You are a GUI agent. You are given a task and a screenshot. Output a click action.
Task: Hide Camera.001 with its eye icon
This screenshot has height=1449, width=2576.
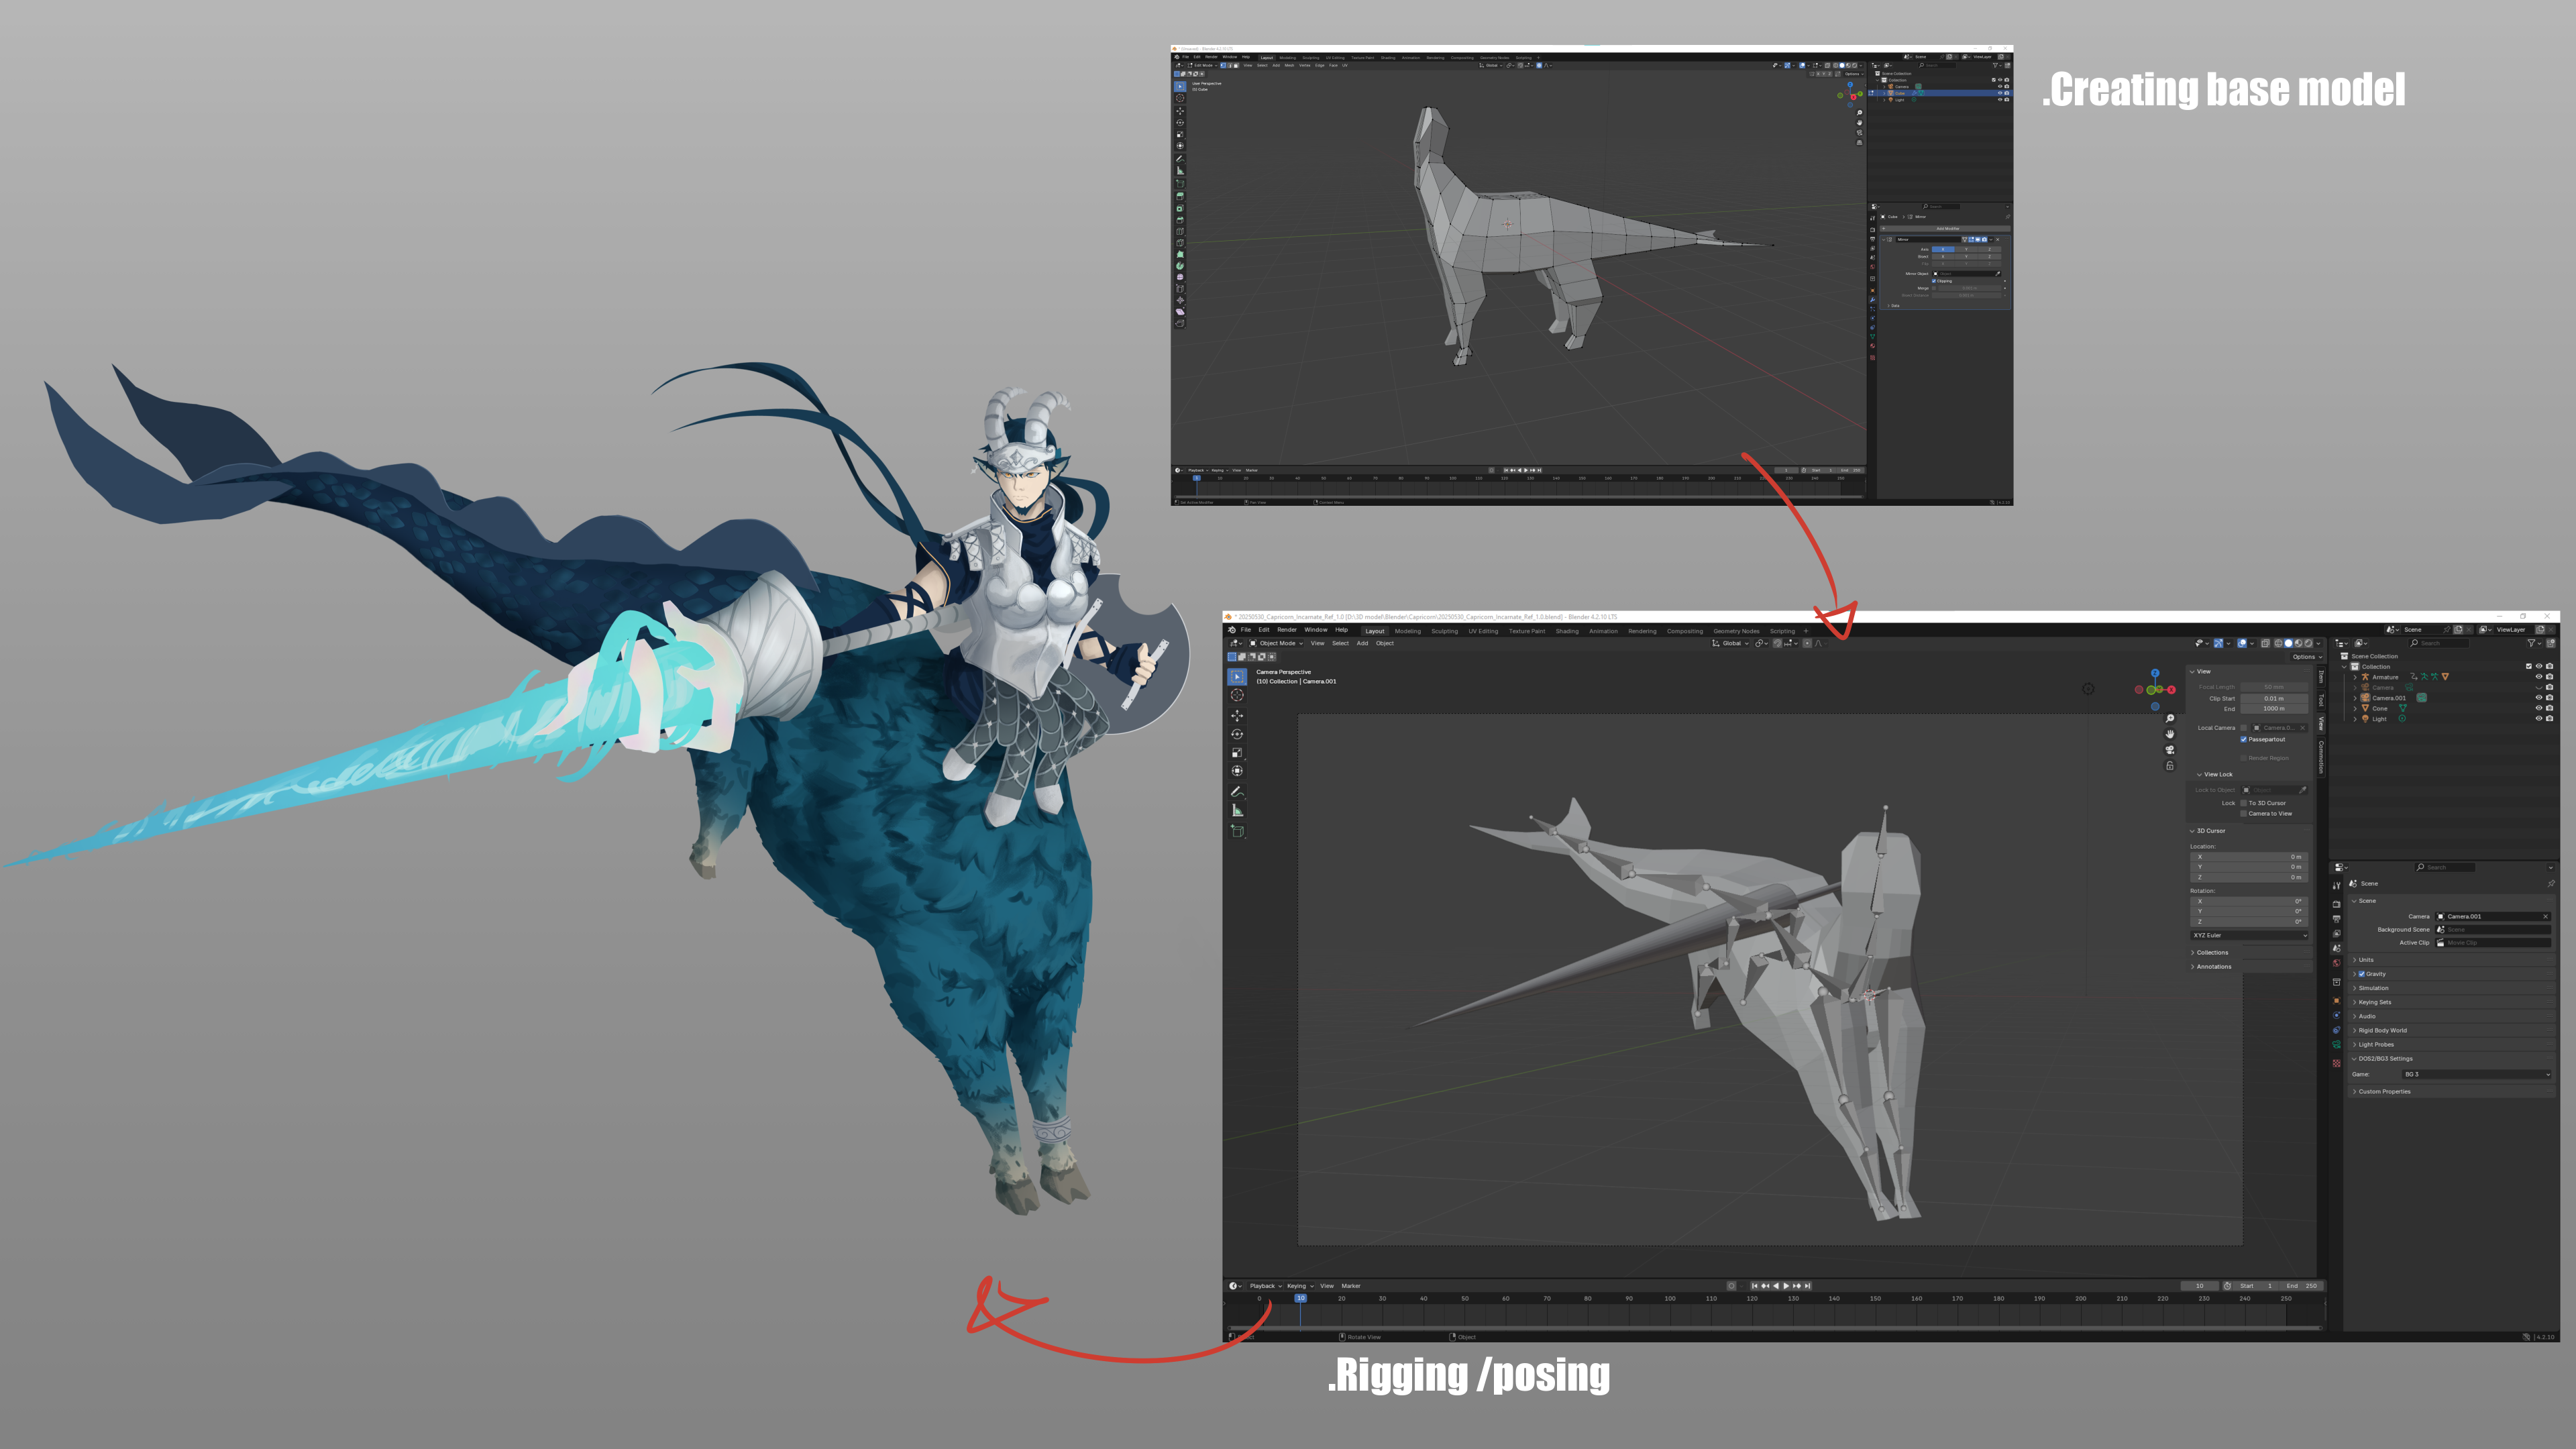[x=2539, y=698]
